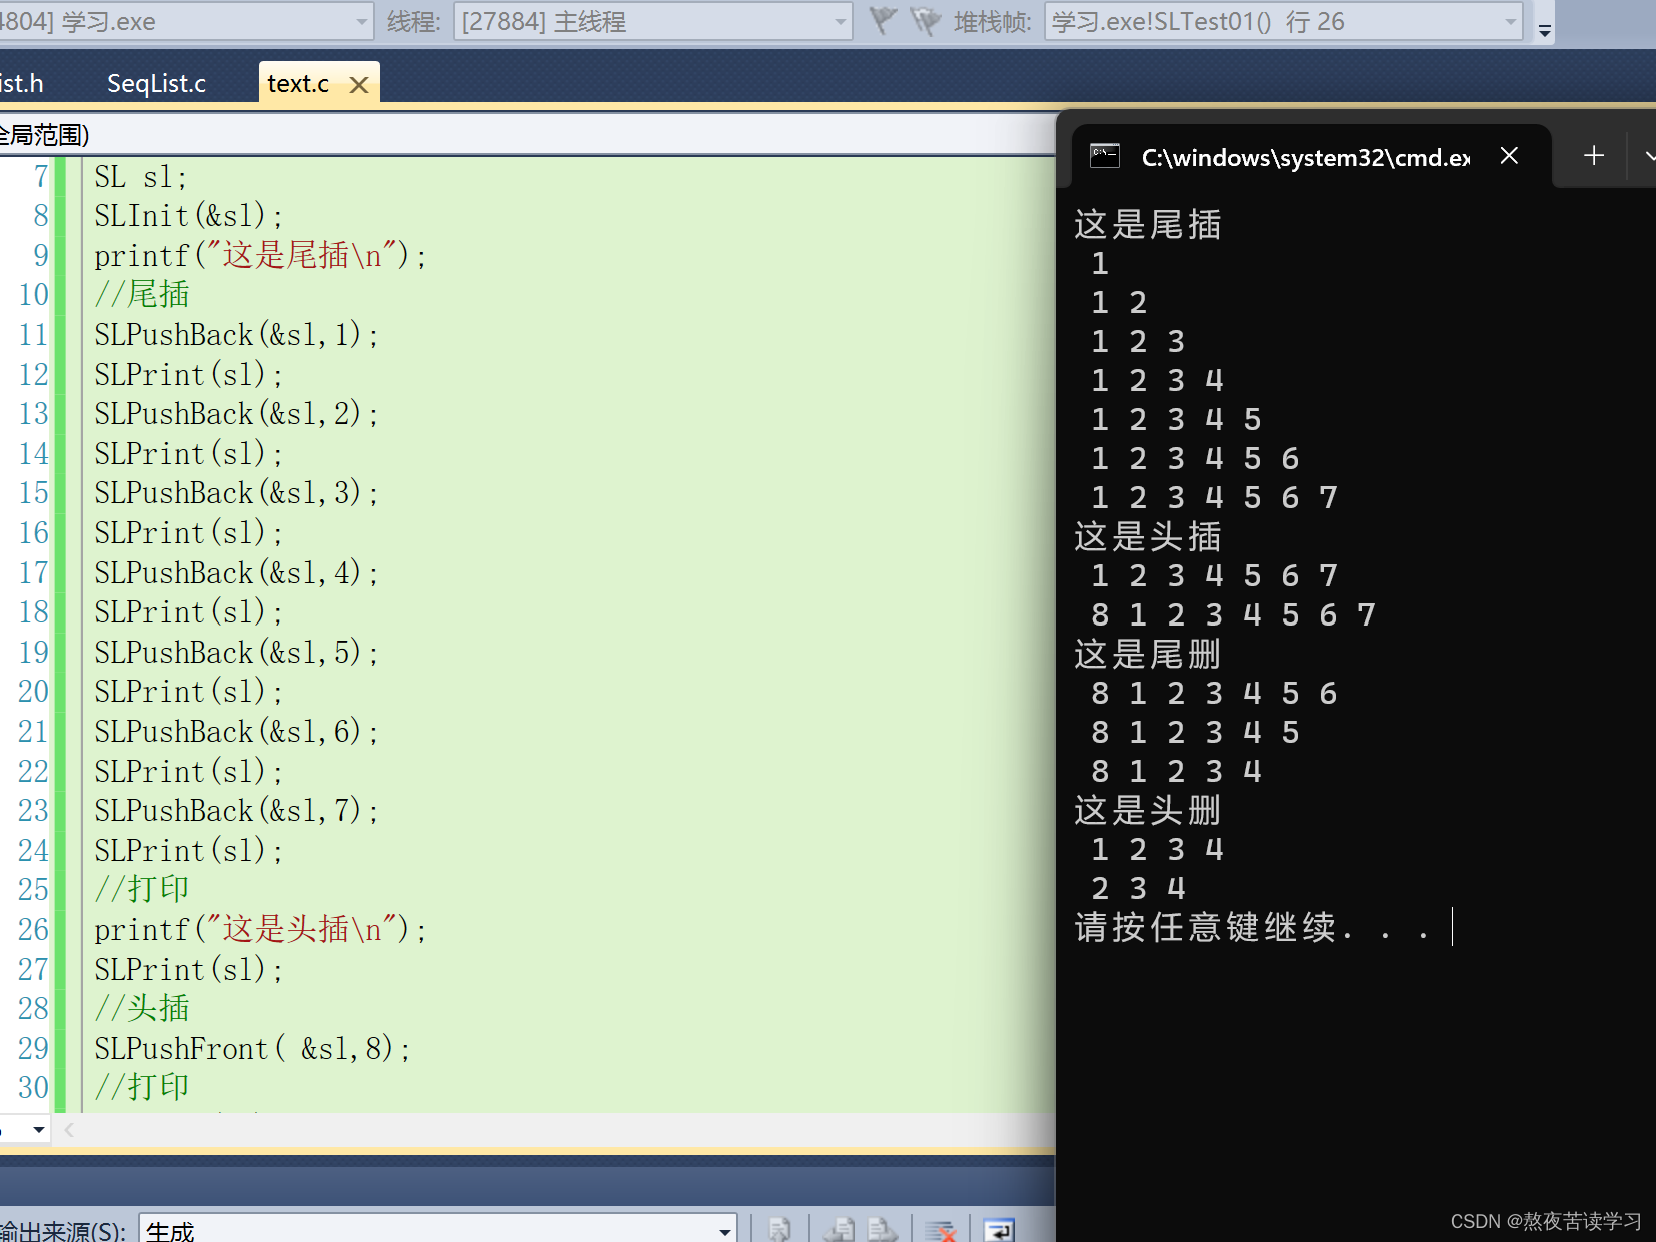The width and height of the screenshot is (1656, 1242).
Task: Click the clear all output icon with red X
Action: [941, 1229]
